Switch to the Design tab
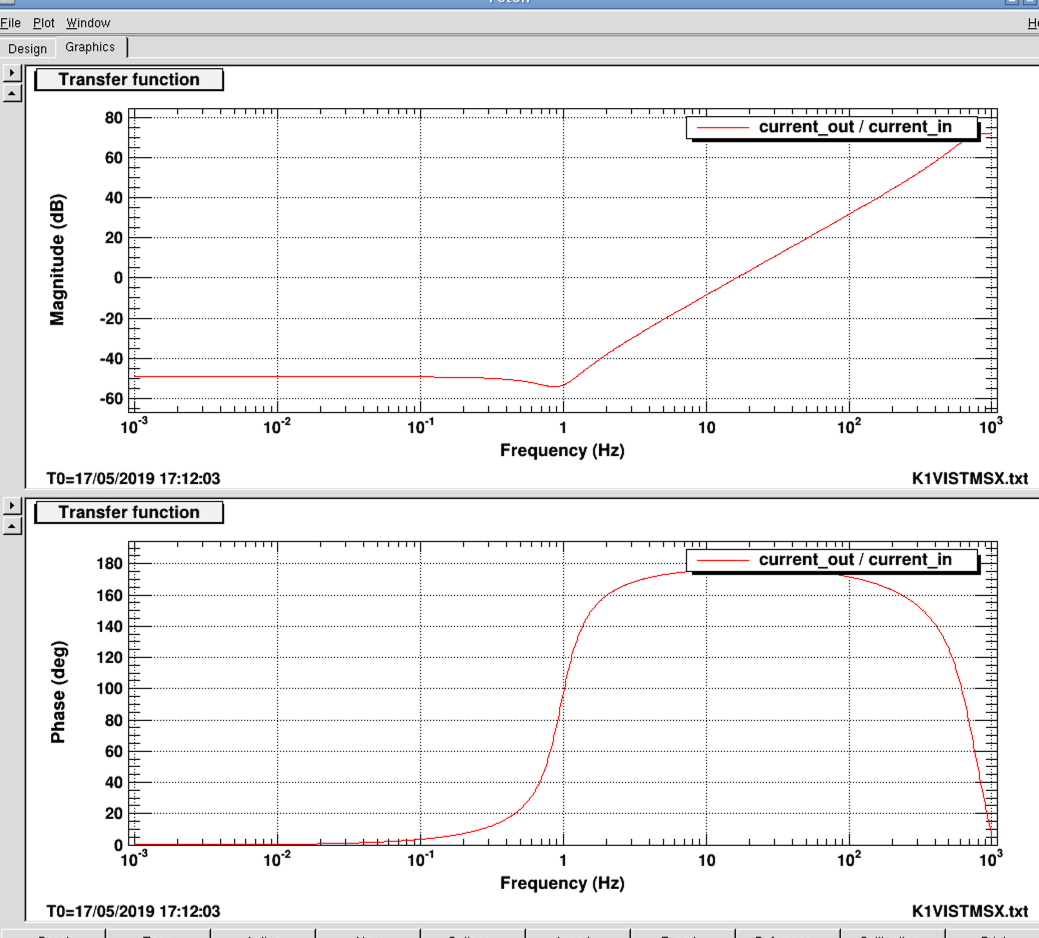The width and height of the screenshot is (1039, 938). [28, 48]
